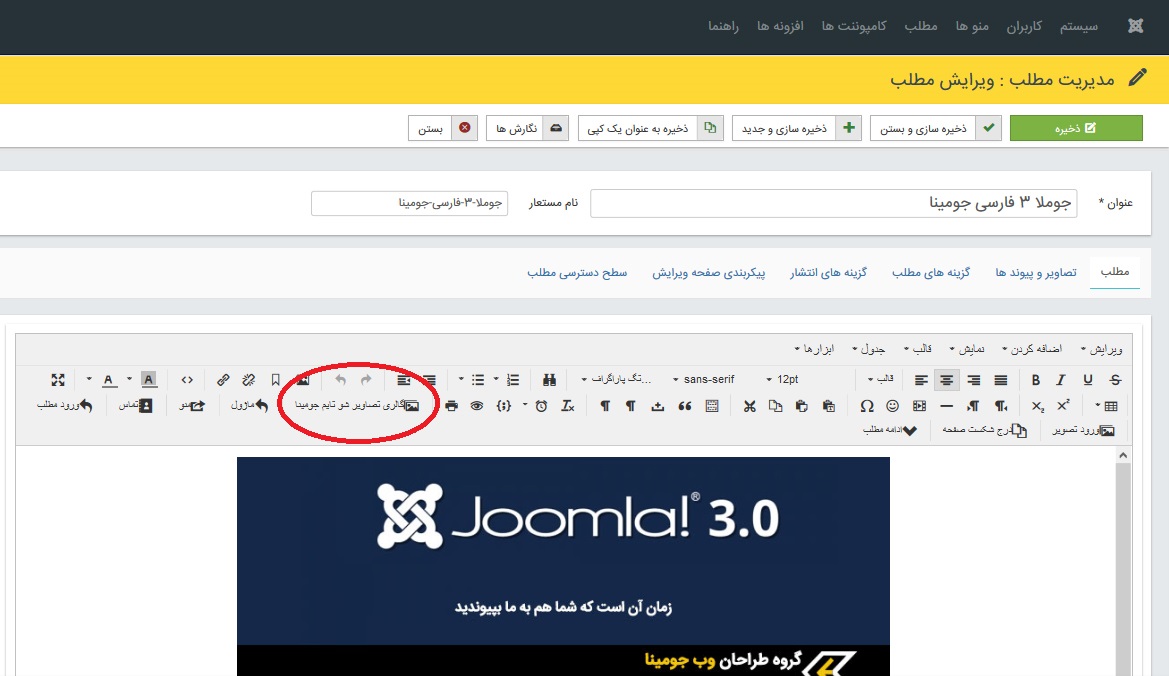Apply the text color A swatch

pos(109,380)
